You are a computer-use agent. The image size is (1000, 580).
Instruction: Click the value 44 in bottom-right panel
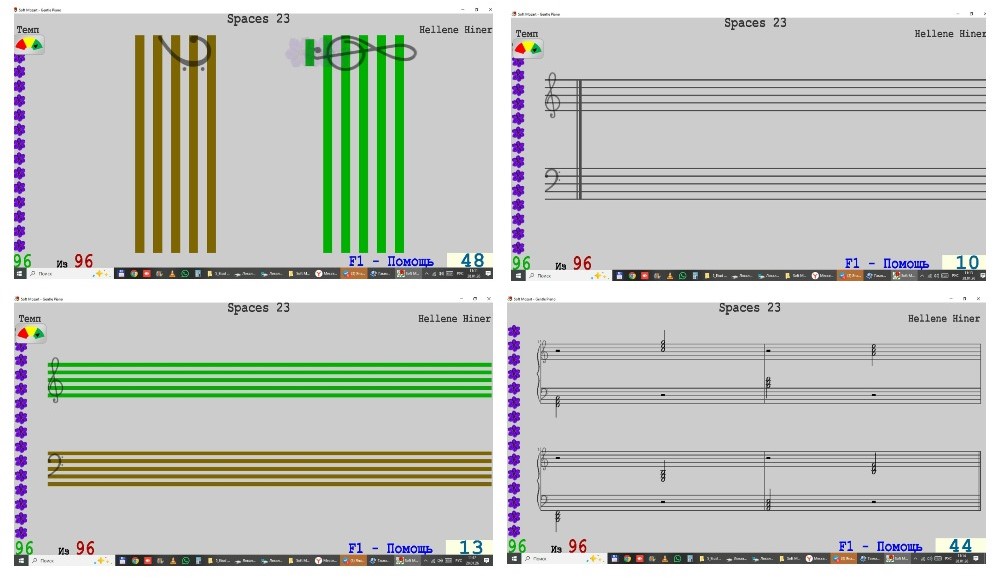point(960,546)
